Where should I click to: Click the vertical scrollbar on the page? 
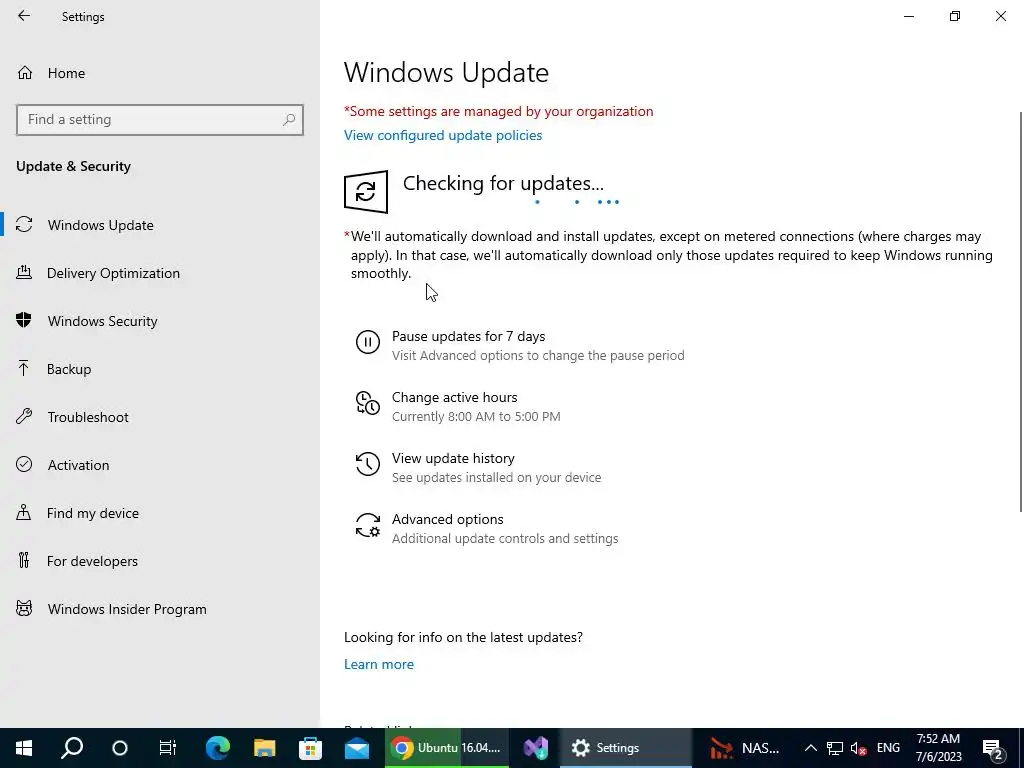1021,312
